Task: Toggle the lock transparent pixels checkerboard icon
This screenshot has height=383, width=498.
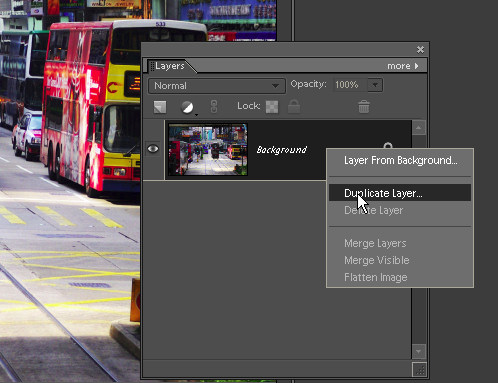Action: point(272,107)
